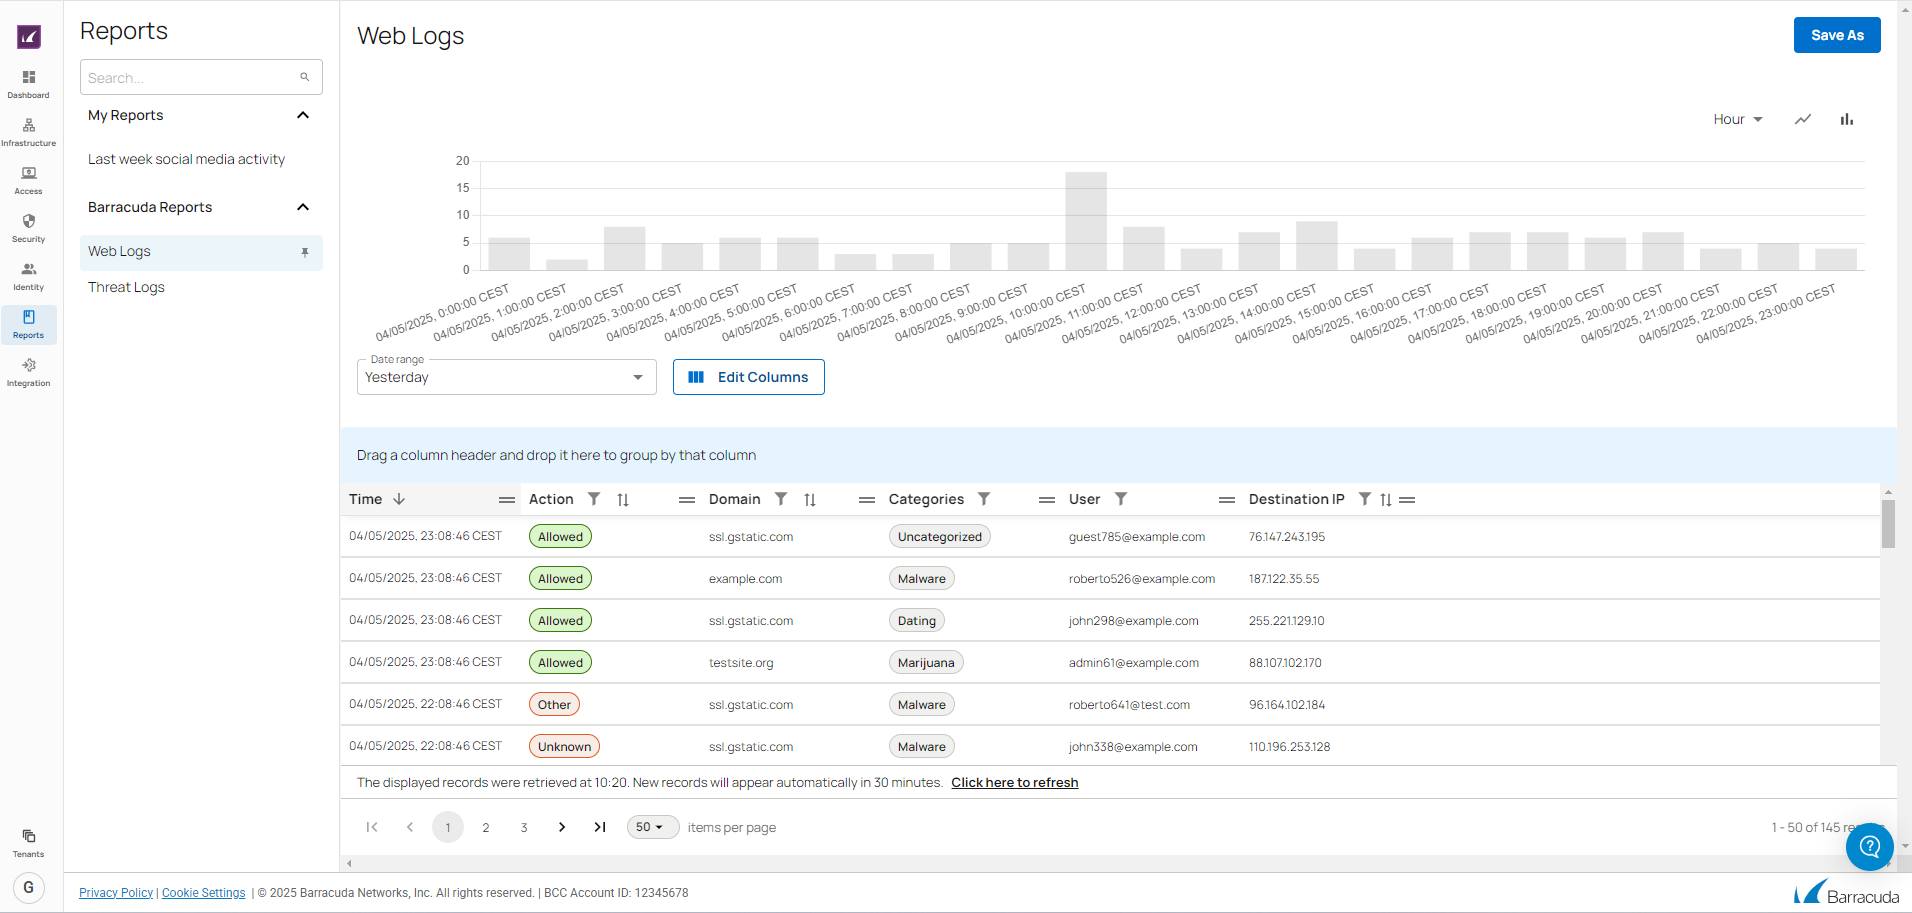
Task: Open the help chat bubble
Action: click(1869, 847)
